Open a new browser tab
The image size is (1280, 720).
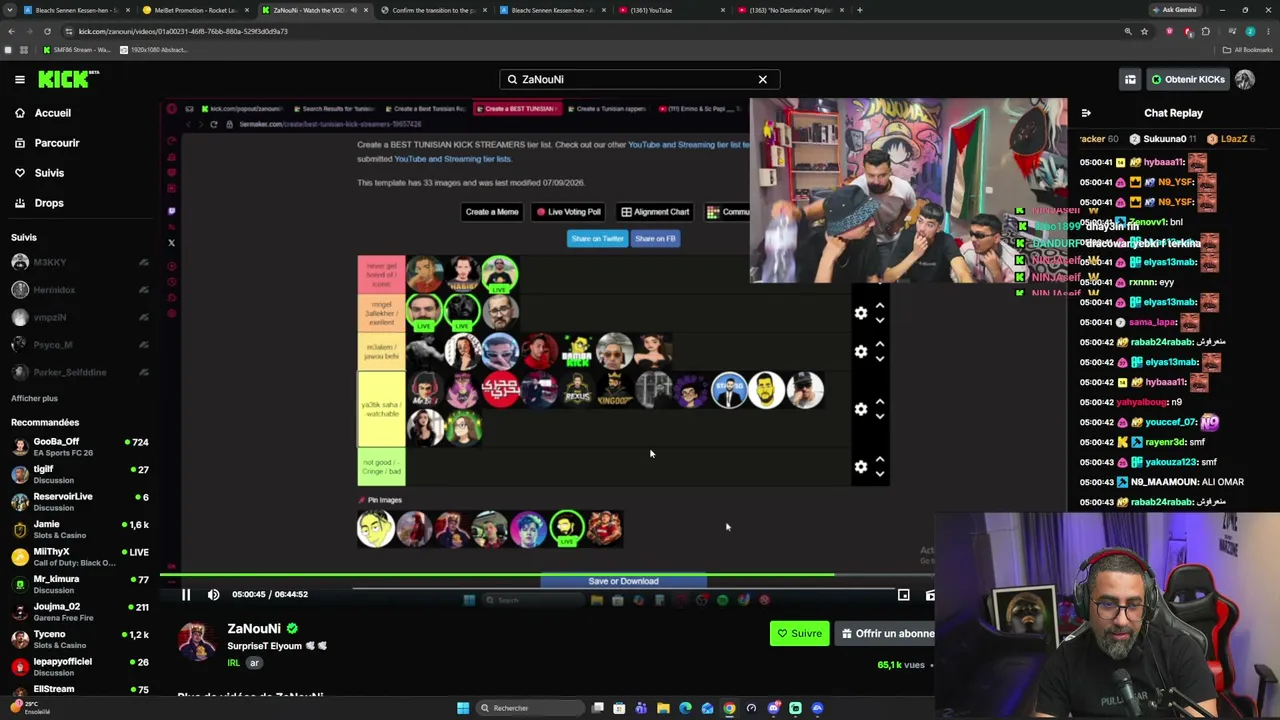[860, 10]
